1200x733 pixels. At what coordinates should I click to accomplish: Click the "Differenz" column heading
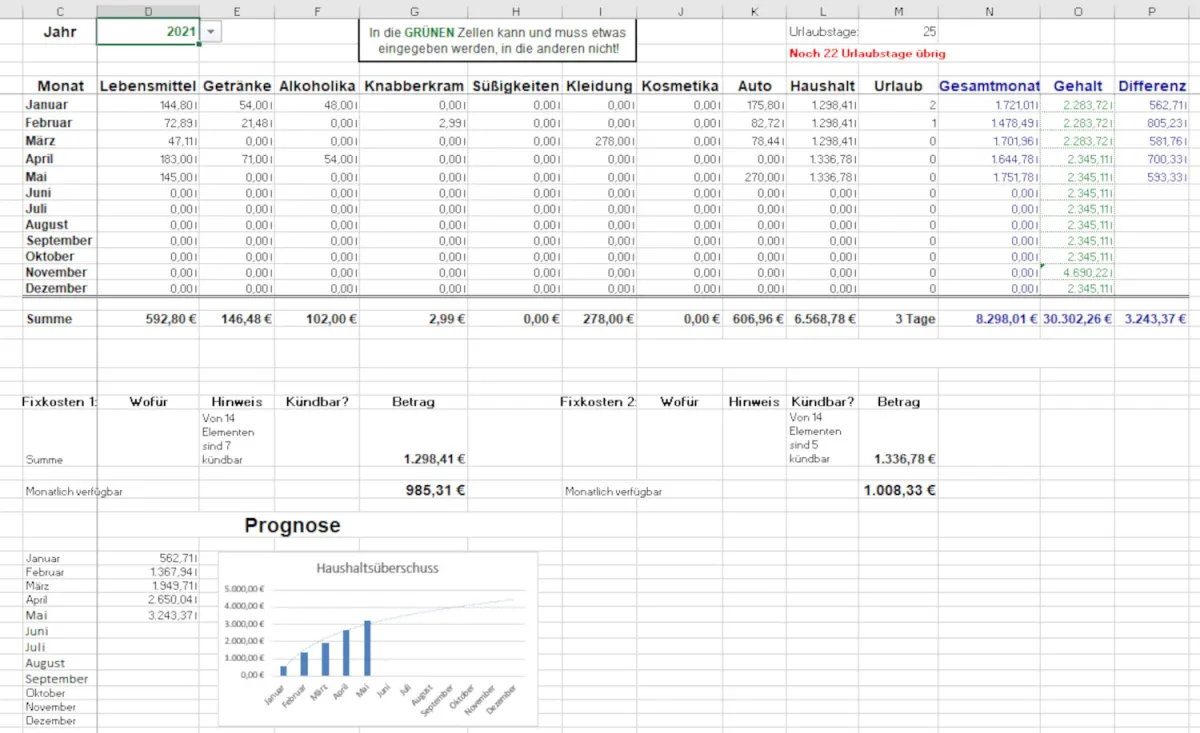coord(1152,86)
